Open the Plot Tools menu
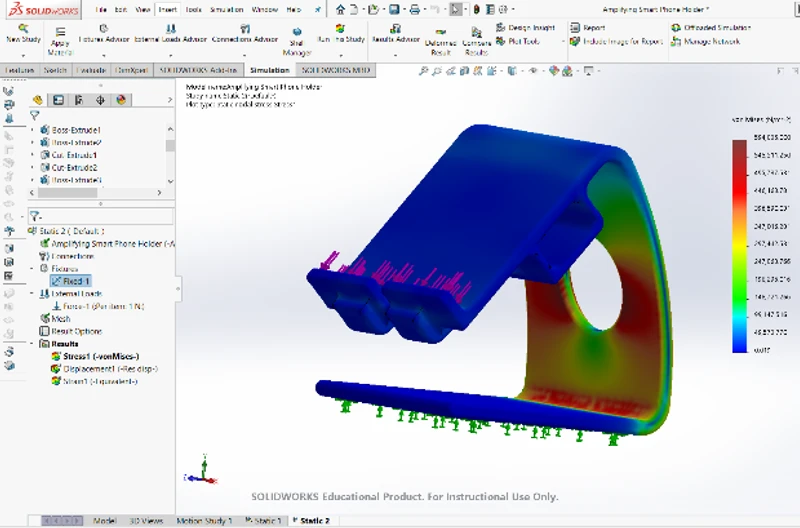The width and height of the screenshot is (800, 528). [517, 41]
